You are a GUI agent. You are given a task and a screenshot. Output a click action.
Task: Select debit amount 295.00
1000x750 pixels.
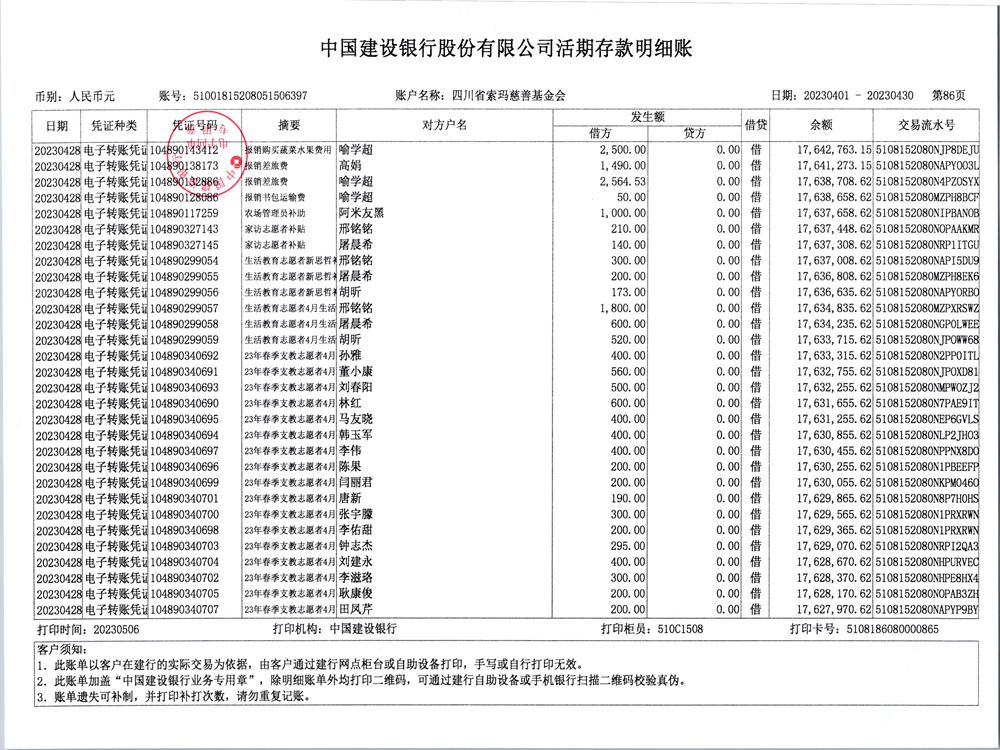coord(628,546)
